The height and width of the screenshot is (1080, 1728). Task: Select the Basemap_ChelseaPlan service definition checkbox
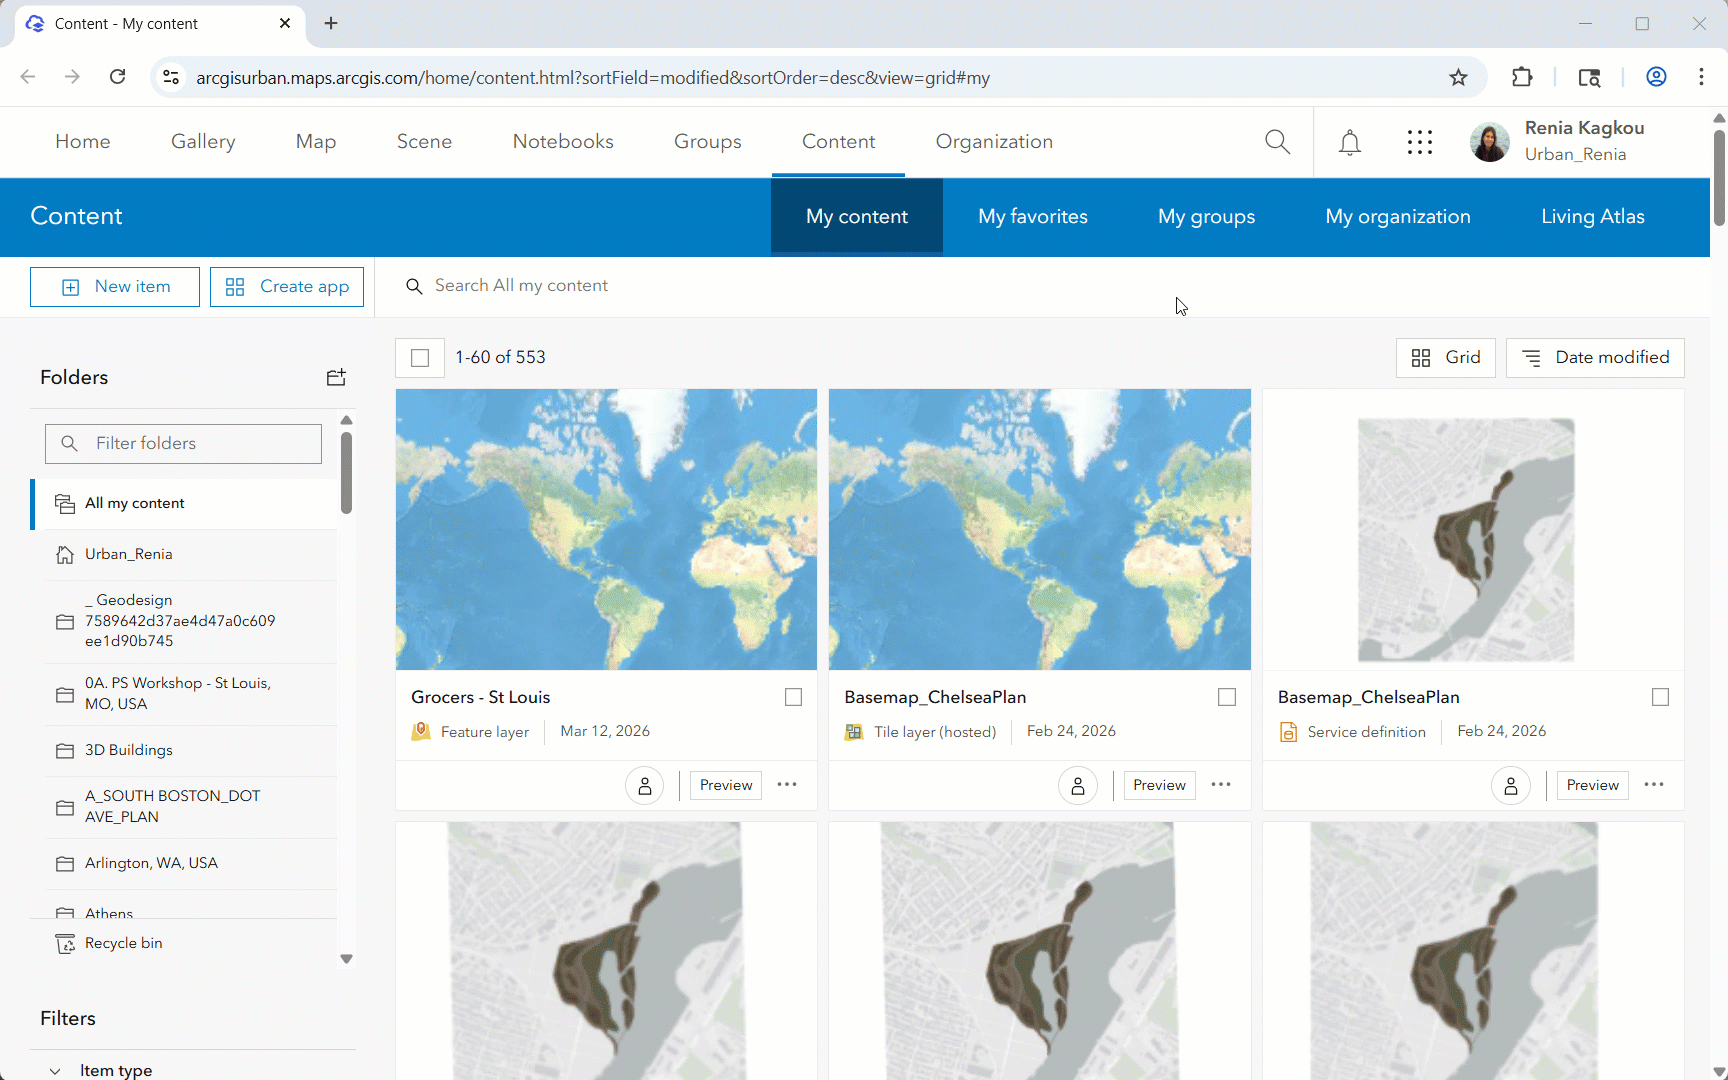click(x=1660, y=697)
